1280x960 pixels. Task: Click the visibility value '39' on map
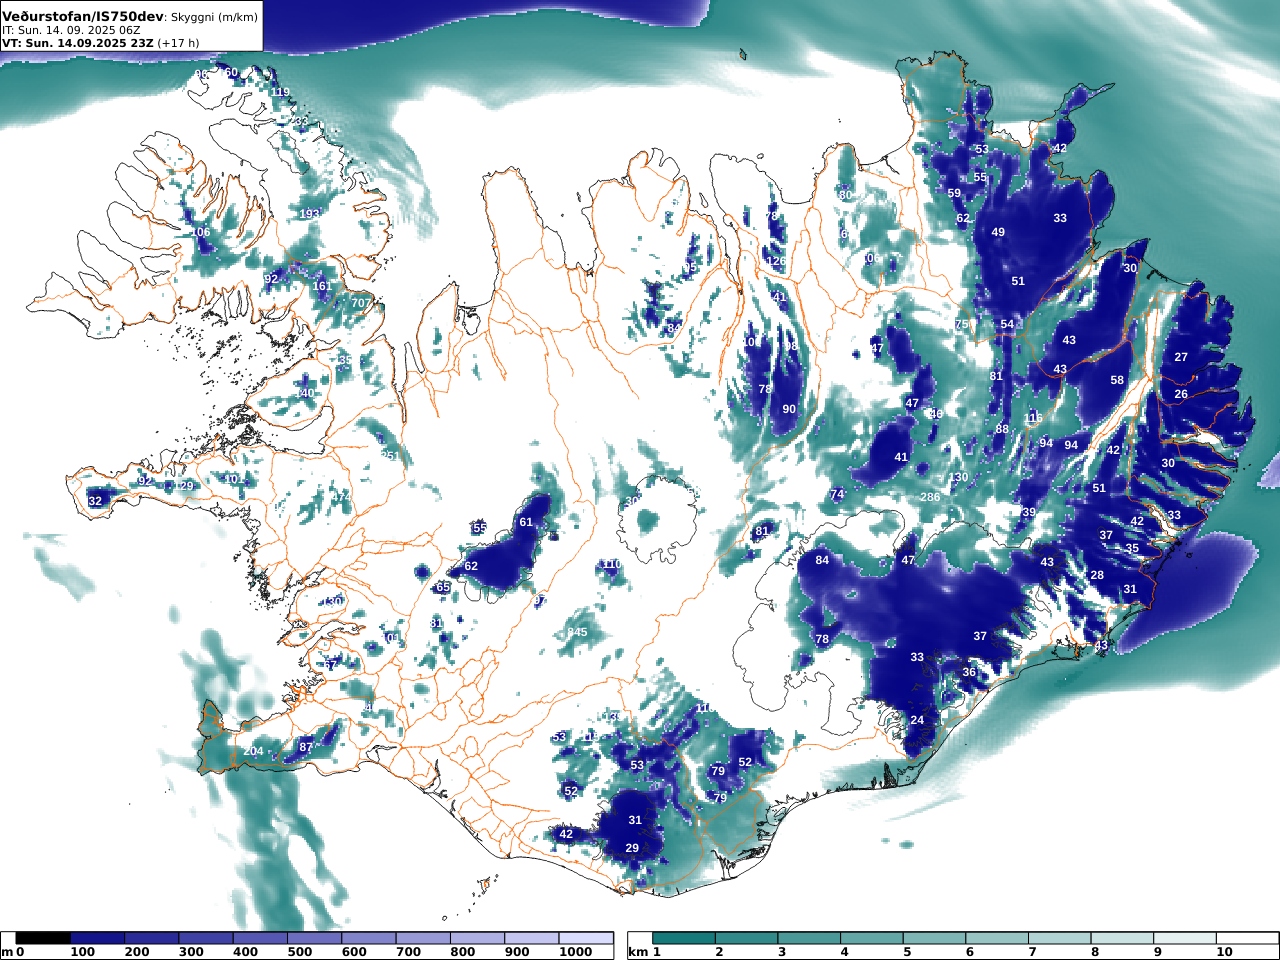click(x=1029, y=512)
